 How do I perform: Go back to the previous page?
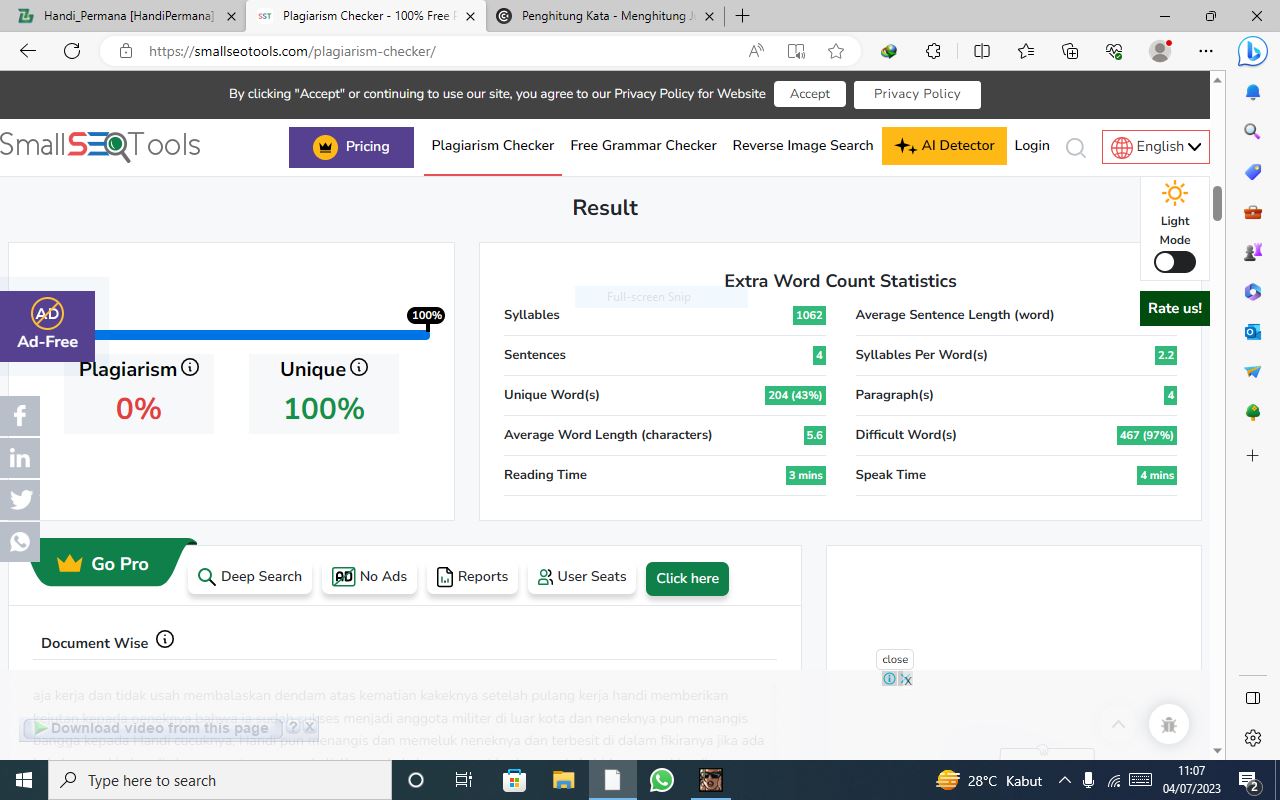[x=28, y=51]
